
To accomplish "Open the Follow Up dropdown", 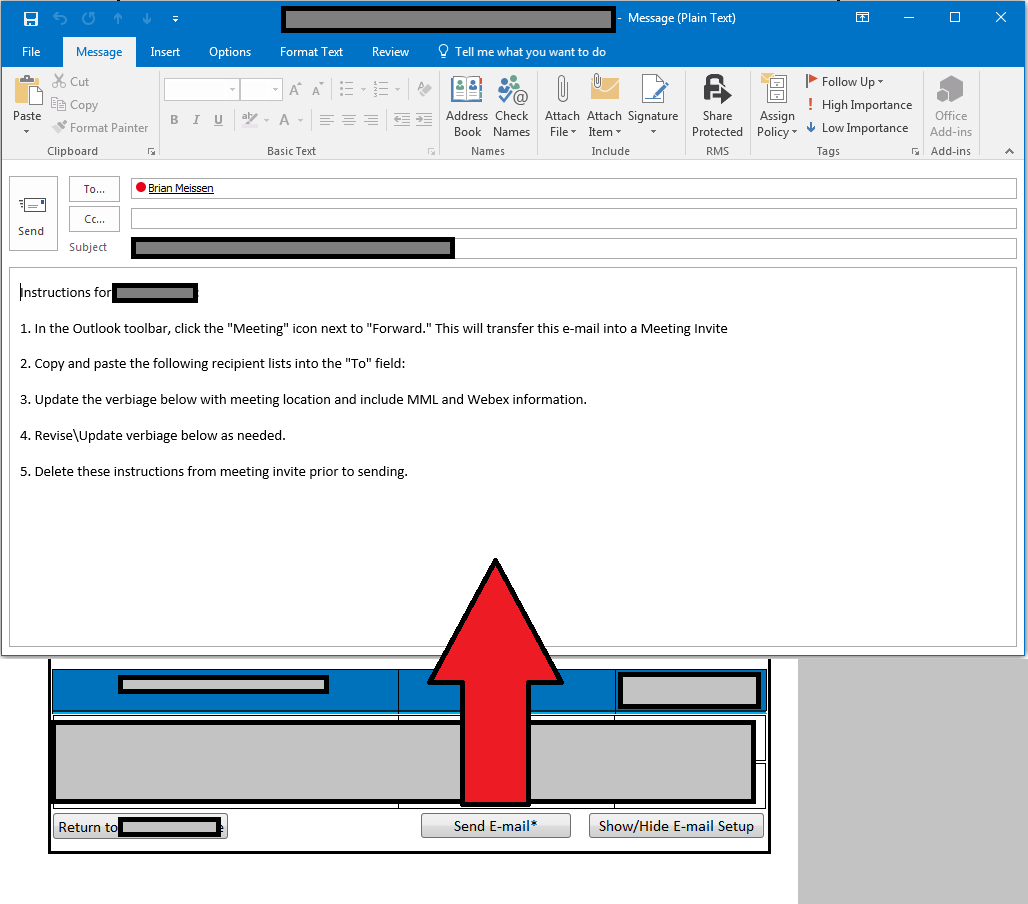I will coord(845,81).
